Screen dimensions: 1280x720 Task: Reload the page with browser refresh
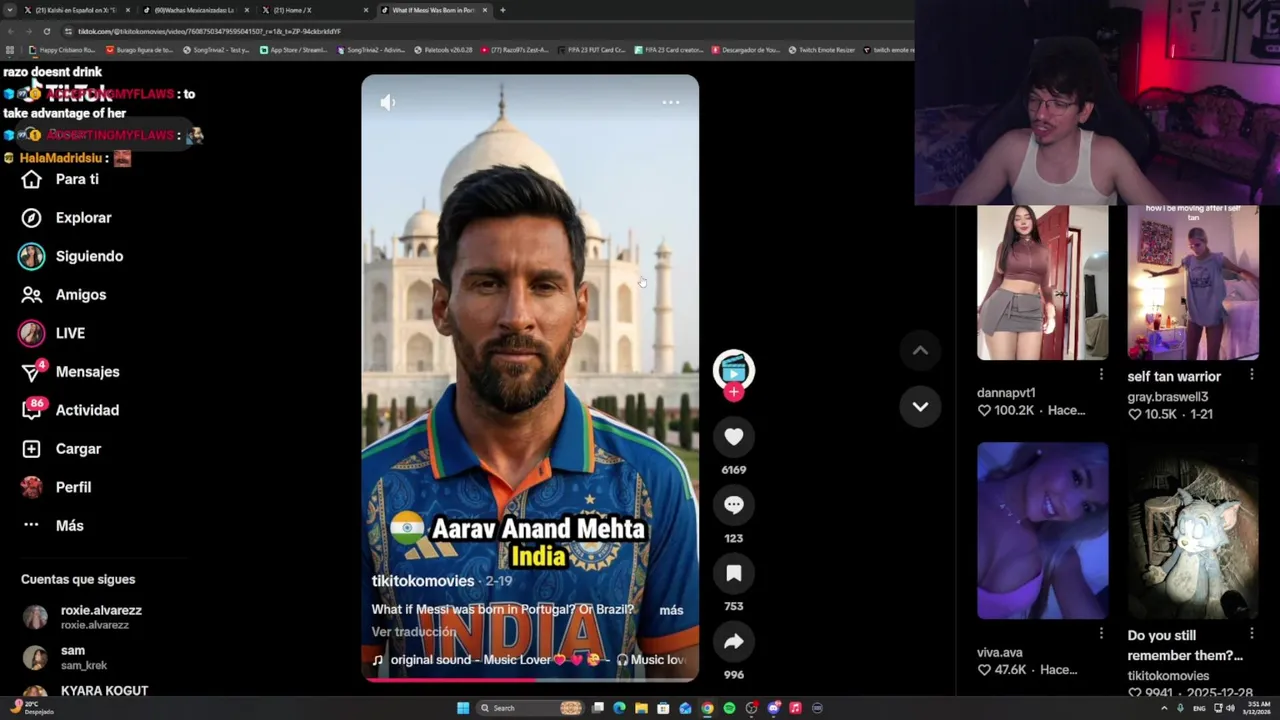[x=46, y=31]
